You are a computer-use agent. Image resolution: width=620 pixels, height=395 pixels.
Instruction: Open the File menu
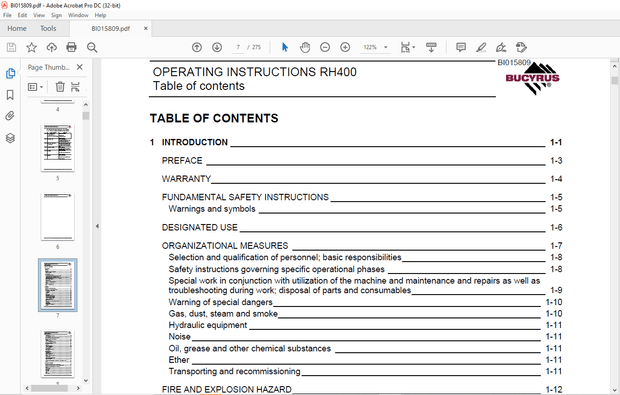pyautogui.click(x=7, y=15)
